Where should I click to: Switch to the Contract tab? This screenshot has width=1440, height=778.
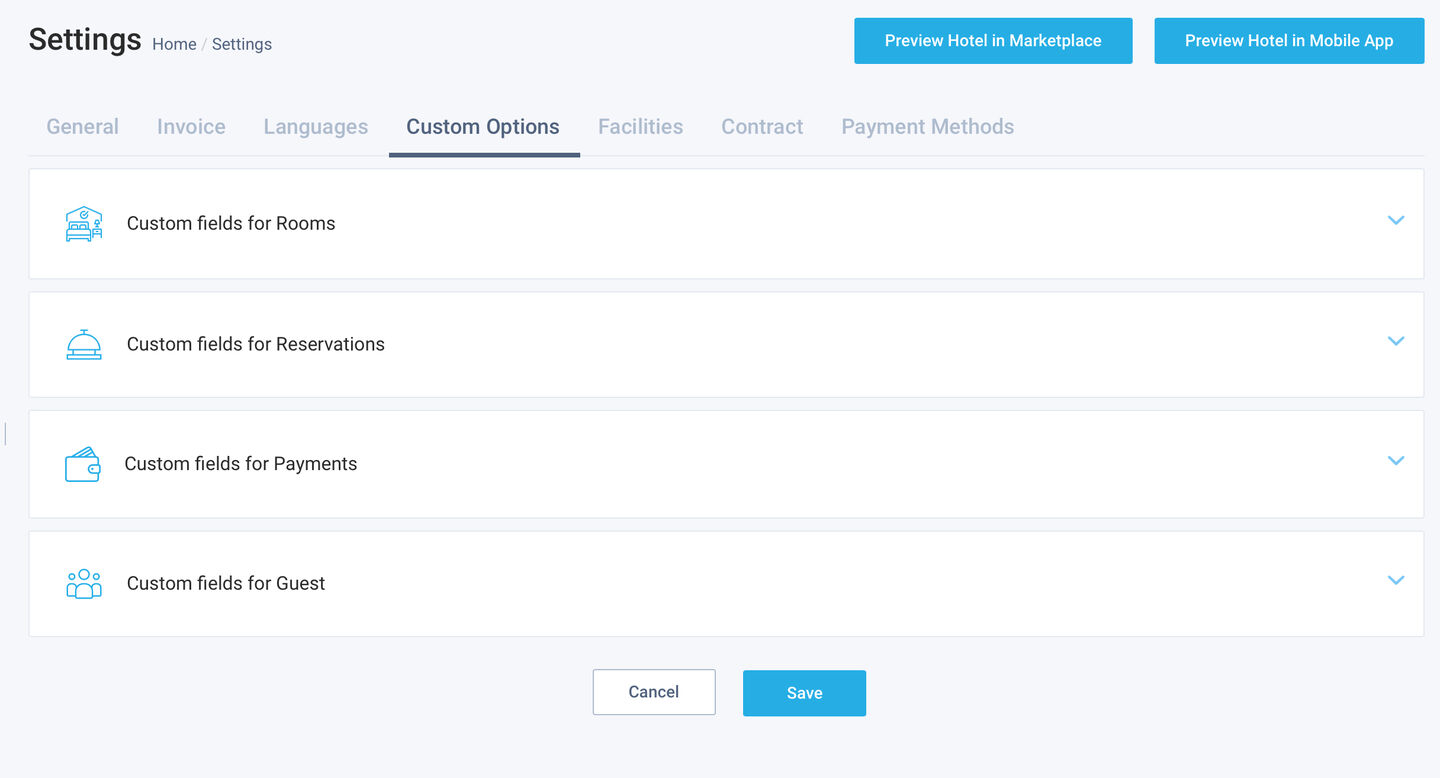pyautogui.click(x=762, y=127)
